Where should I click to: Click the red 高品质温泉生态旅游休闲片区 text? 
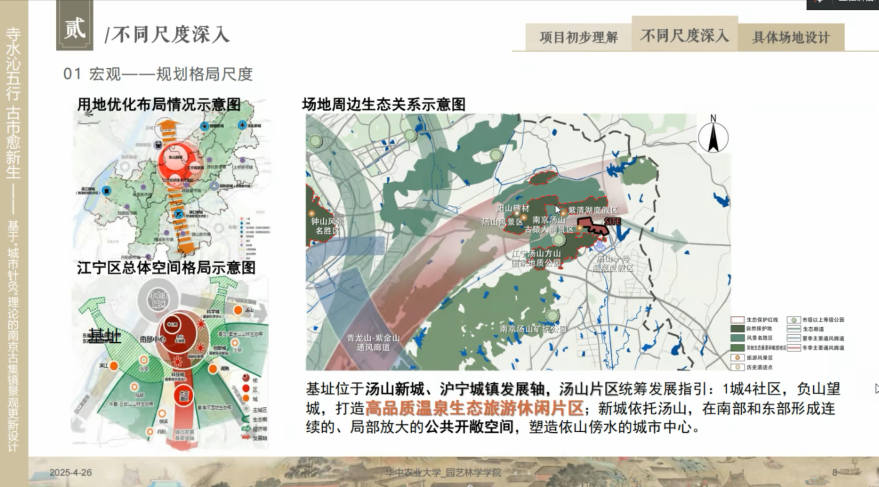pos(477,408)
